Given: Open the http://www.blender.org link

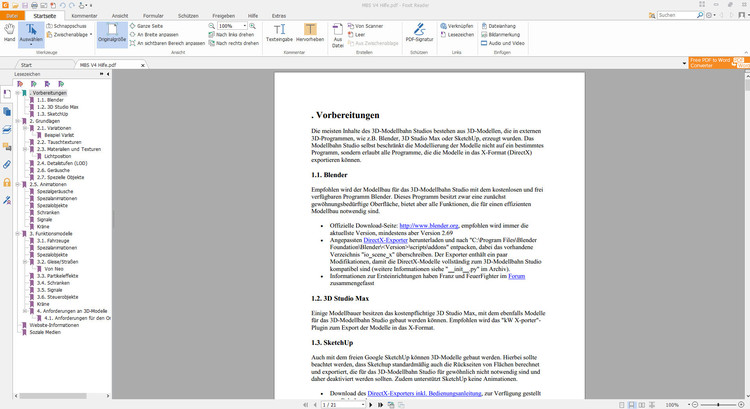Looking at the screenshot, I should 429,226.
